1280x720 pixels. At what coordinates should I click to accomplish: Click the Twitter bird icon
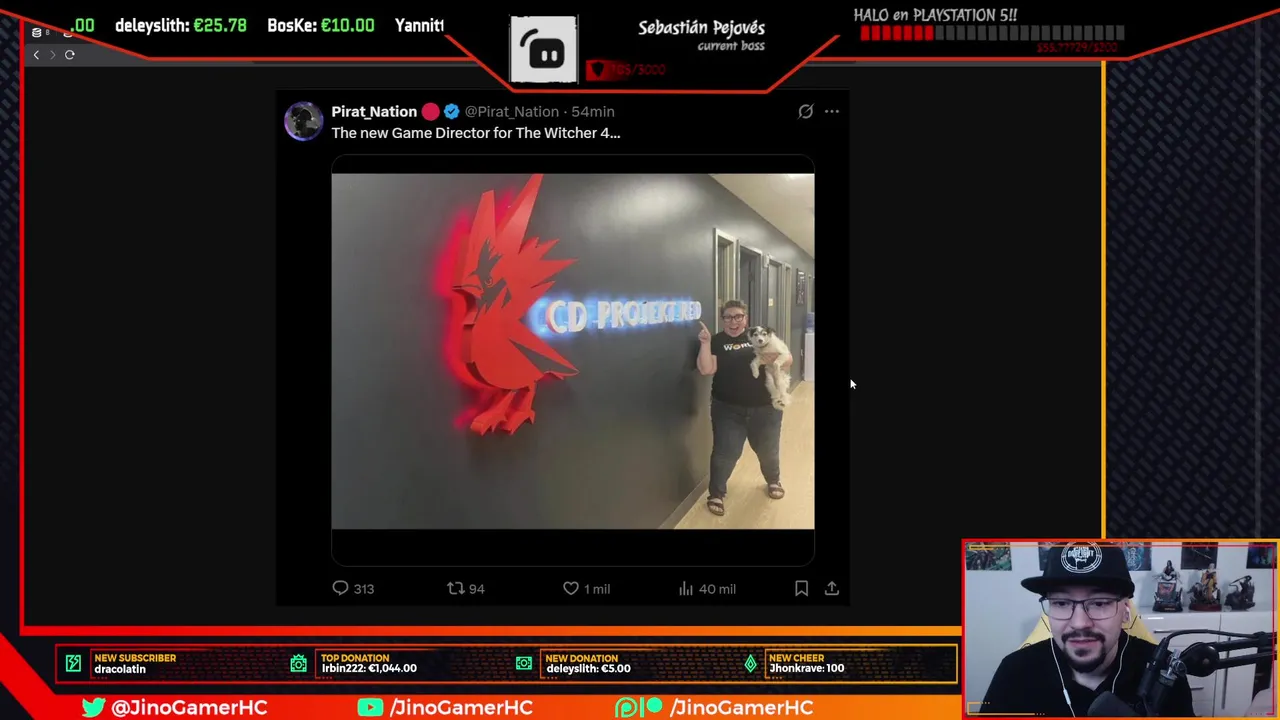pyautogui.click(x=94, y=707)
